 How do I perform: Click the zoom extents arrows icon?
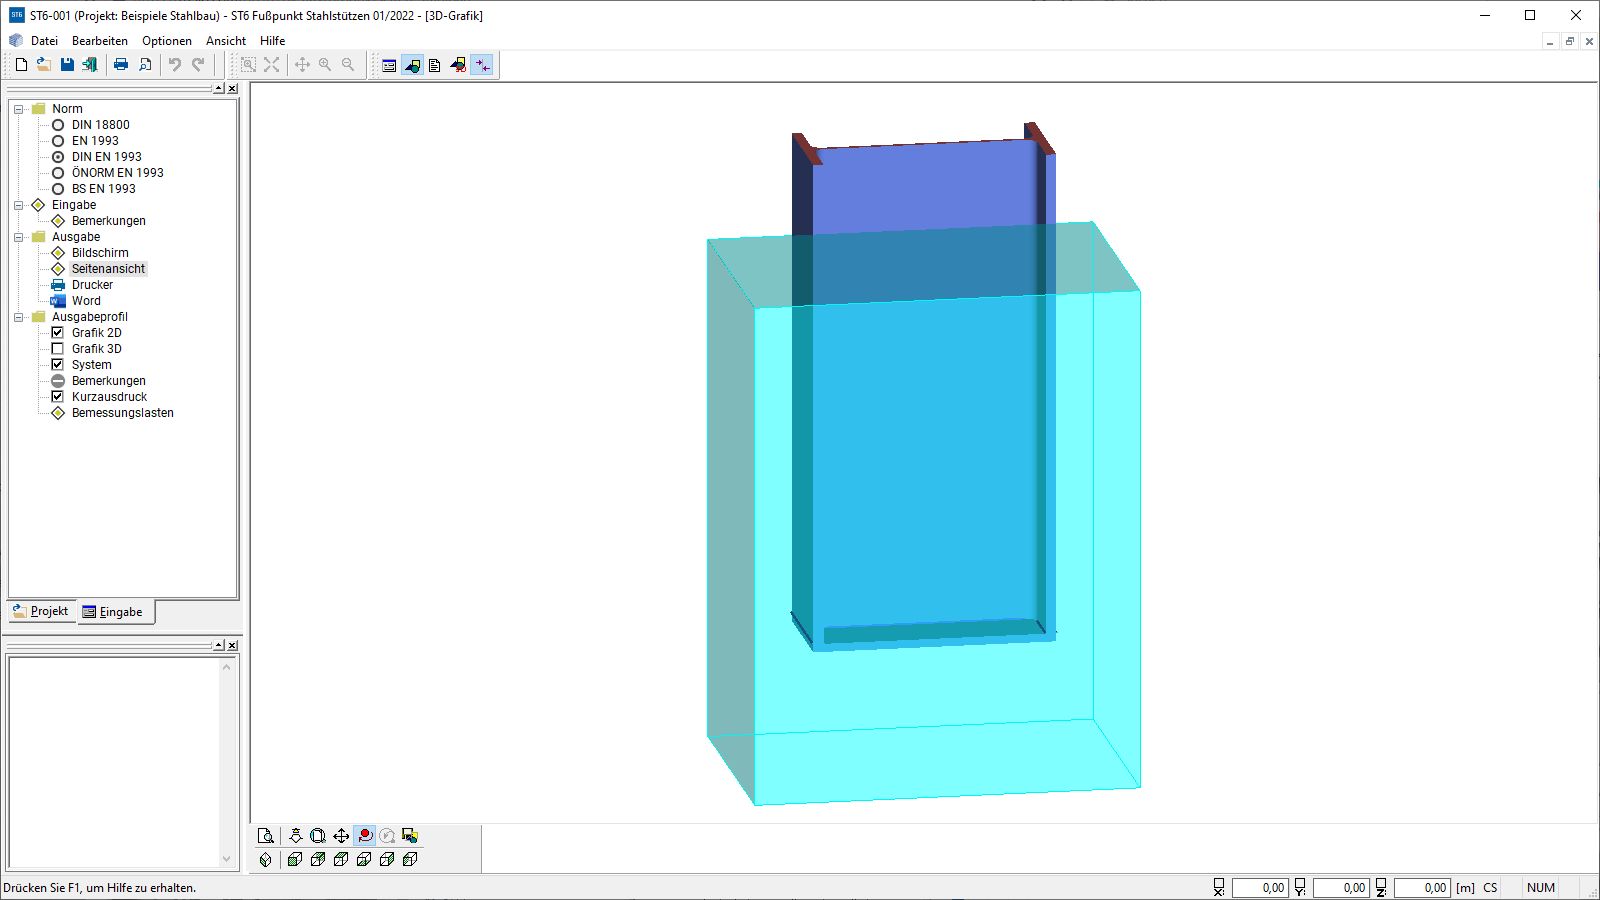point(271,65)
